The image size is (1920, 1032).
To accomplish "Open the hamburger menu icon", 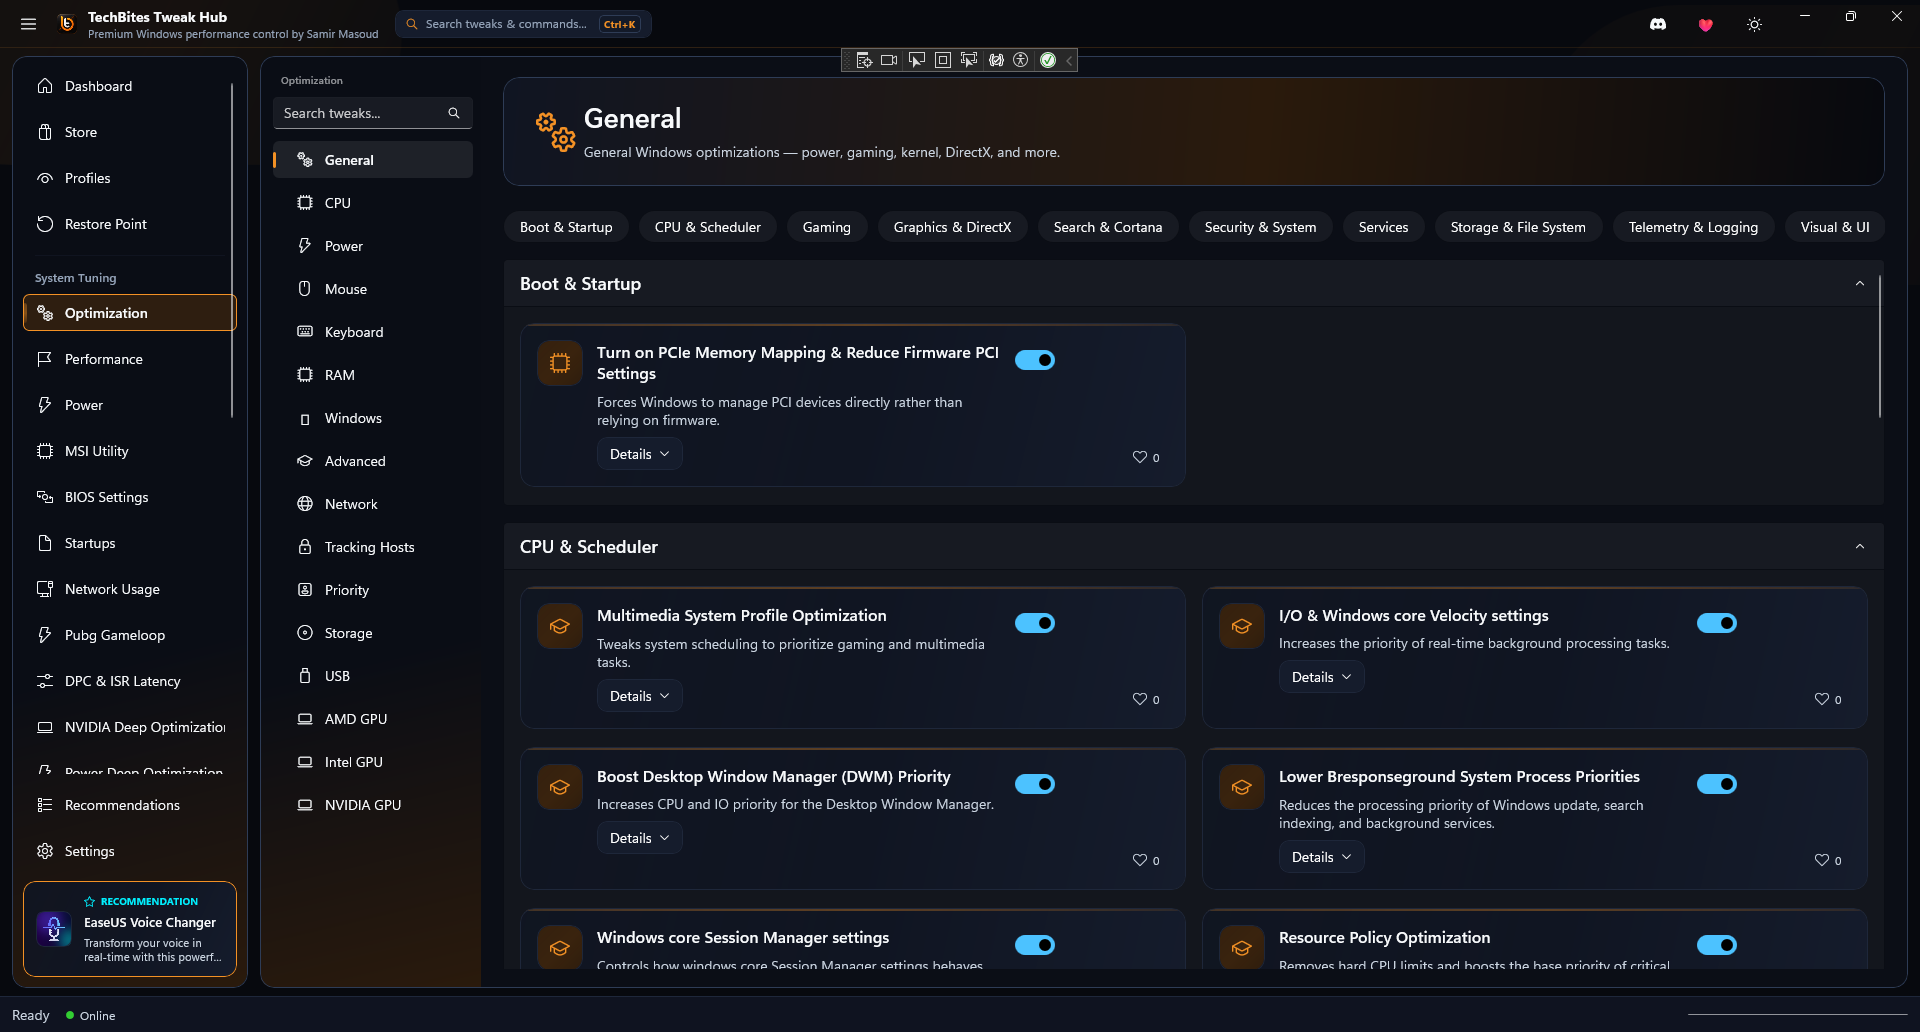I will (x=28, y=24).
